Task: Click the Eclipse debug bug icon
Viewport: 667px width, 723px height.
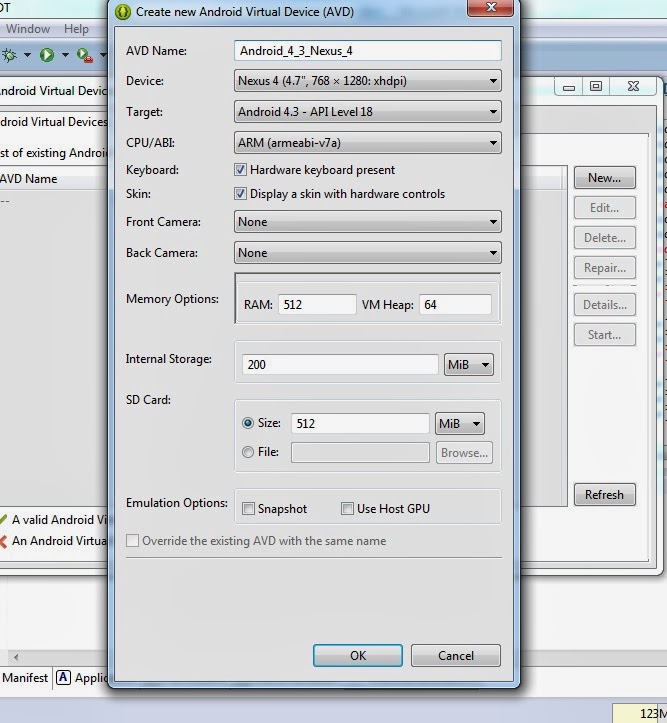Action: [x=9, y=55]
